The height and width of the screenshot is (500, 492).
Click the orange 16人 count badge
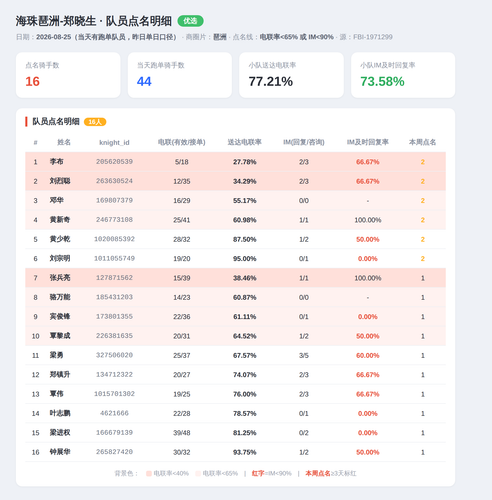coord(95,122)
